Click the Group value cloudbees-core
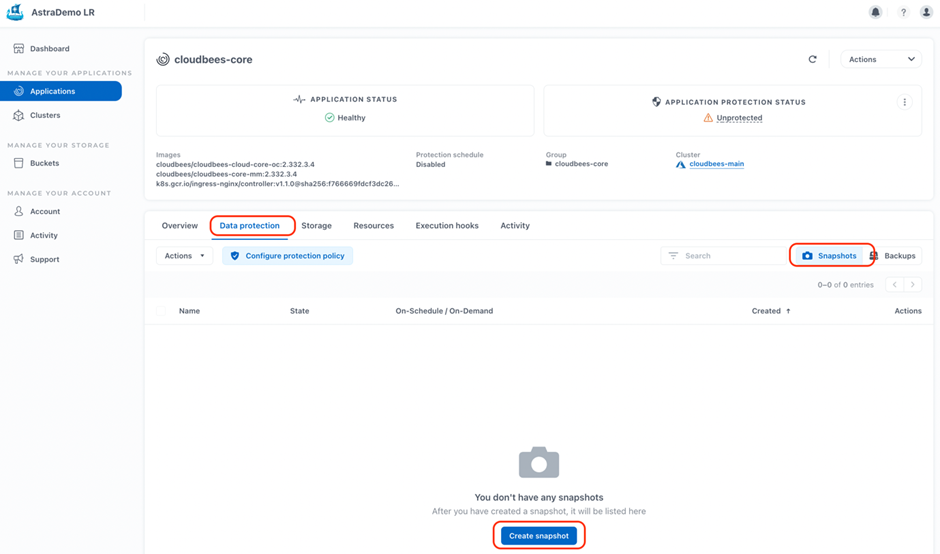The width and height of the screenshot is (940, 554). click(581, 164)
